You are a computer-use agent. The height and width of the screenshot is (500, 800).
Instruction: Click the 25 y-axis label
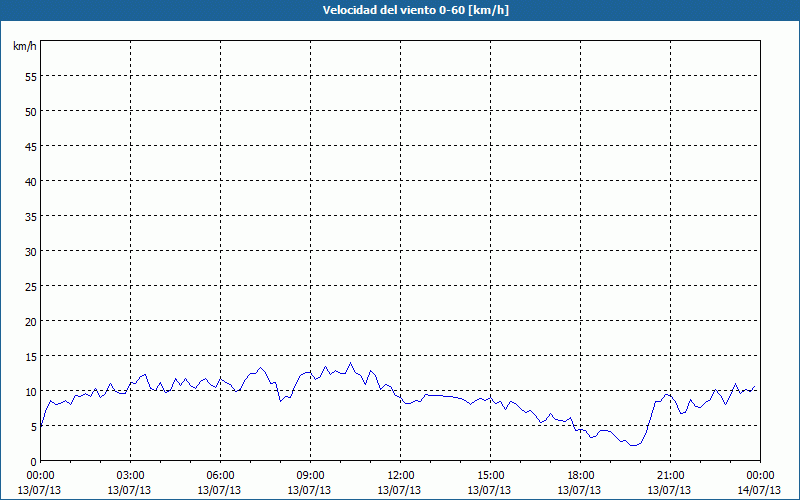point(31,286)
